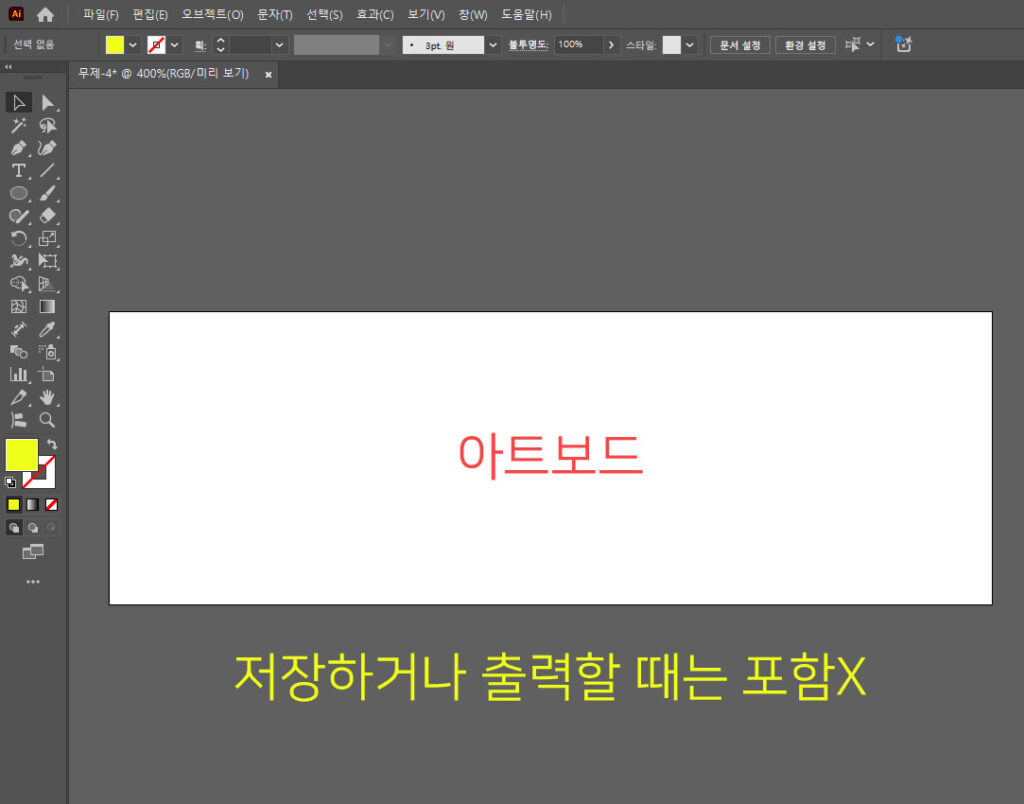Collapse the toolbar with double arrows
The width and height of the screenshot is (1024, 804).
coord(8,67)
